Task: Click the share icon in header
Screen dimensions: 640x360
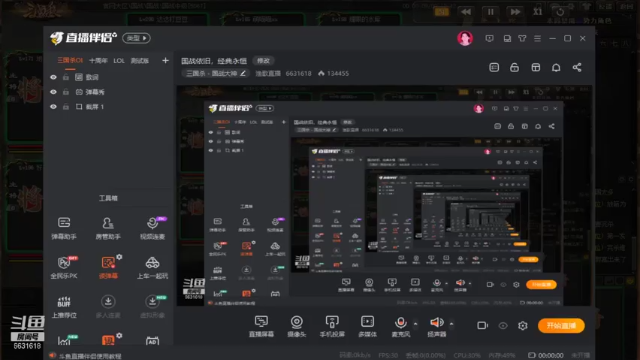Action: pos(577,67)
